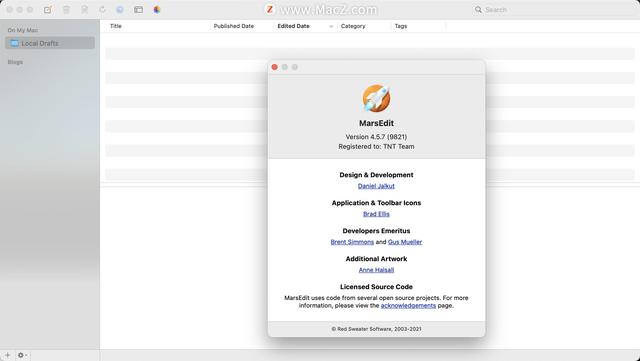Click the window-layout preview toolbar icon
Viewport: 640px width, 361px height.
138,9
